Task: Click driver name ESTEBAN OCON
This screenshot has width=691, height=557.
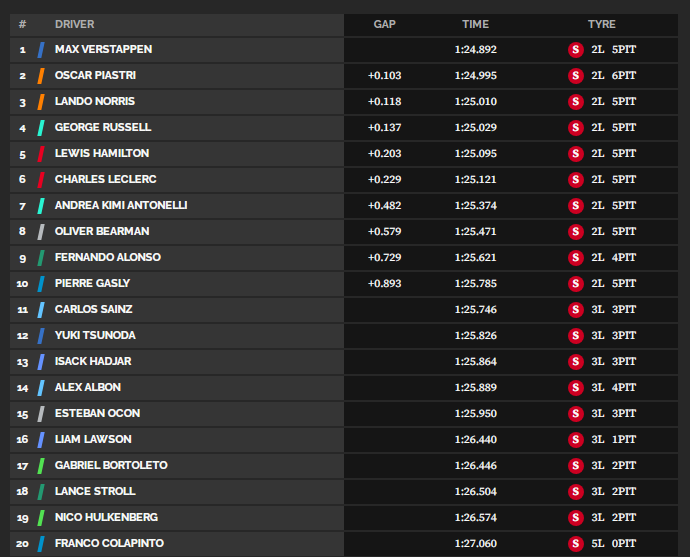Action: coord(97,413)
